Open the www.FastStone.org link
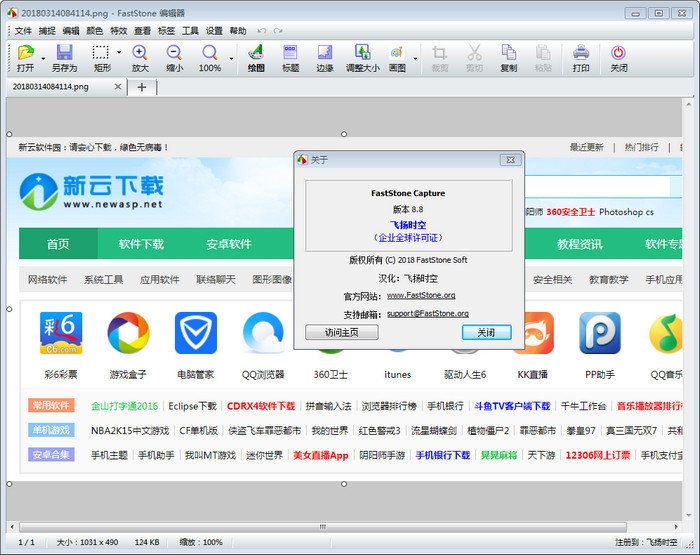This screenshot has height=555, width=700. click(x=421, y=295)
